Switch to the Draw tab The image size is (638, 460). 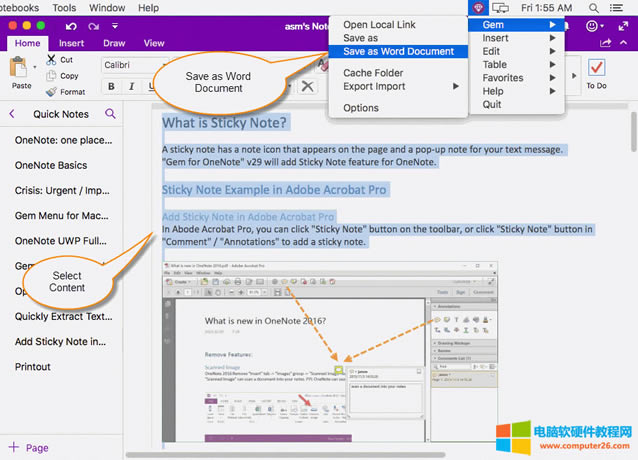pyautogui.click(x=114, y=43)
